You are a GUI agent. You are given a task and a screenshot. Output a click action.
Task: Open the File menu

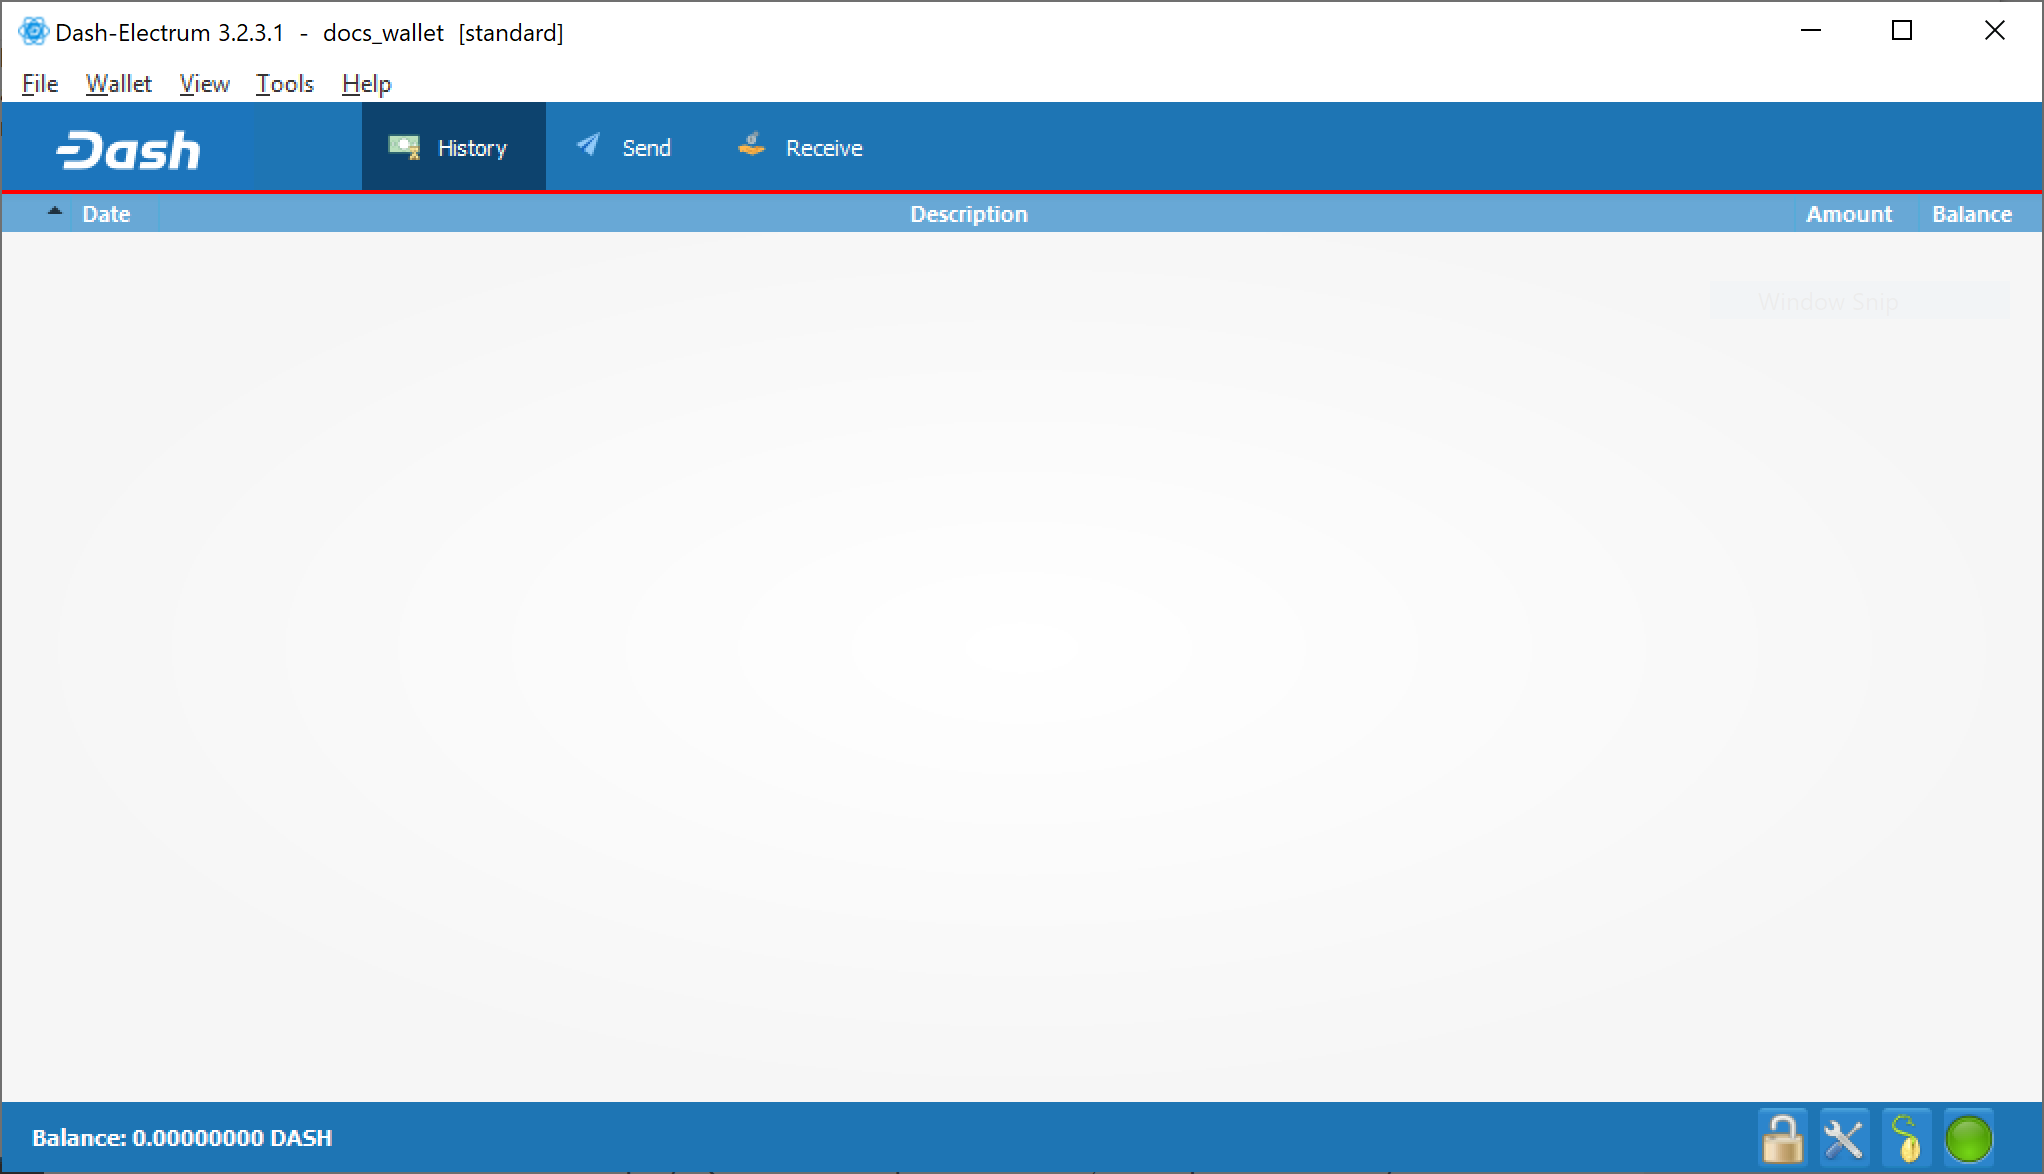[40, 84]
